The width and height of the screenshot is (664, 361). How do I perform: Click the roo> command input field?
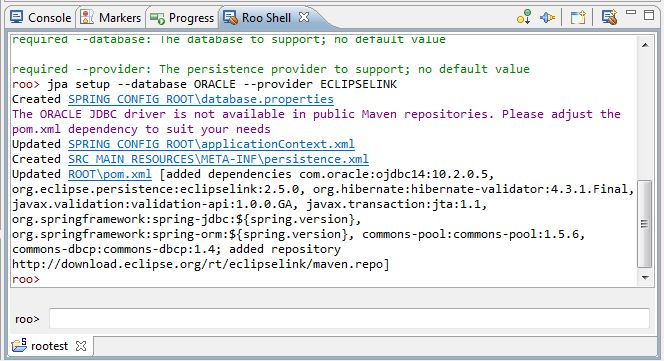[x=349, y=318]
